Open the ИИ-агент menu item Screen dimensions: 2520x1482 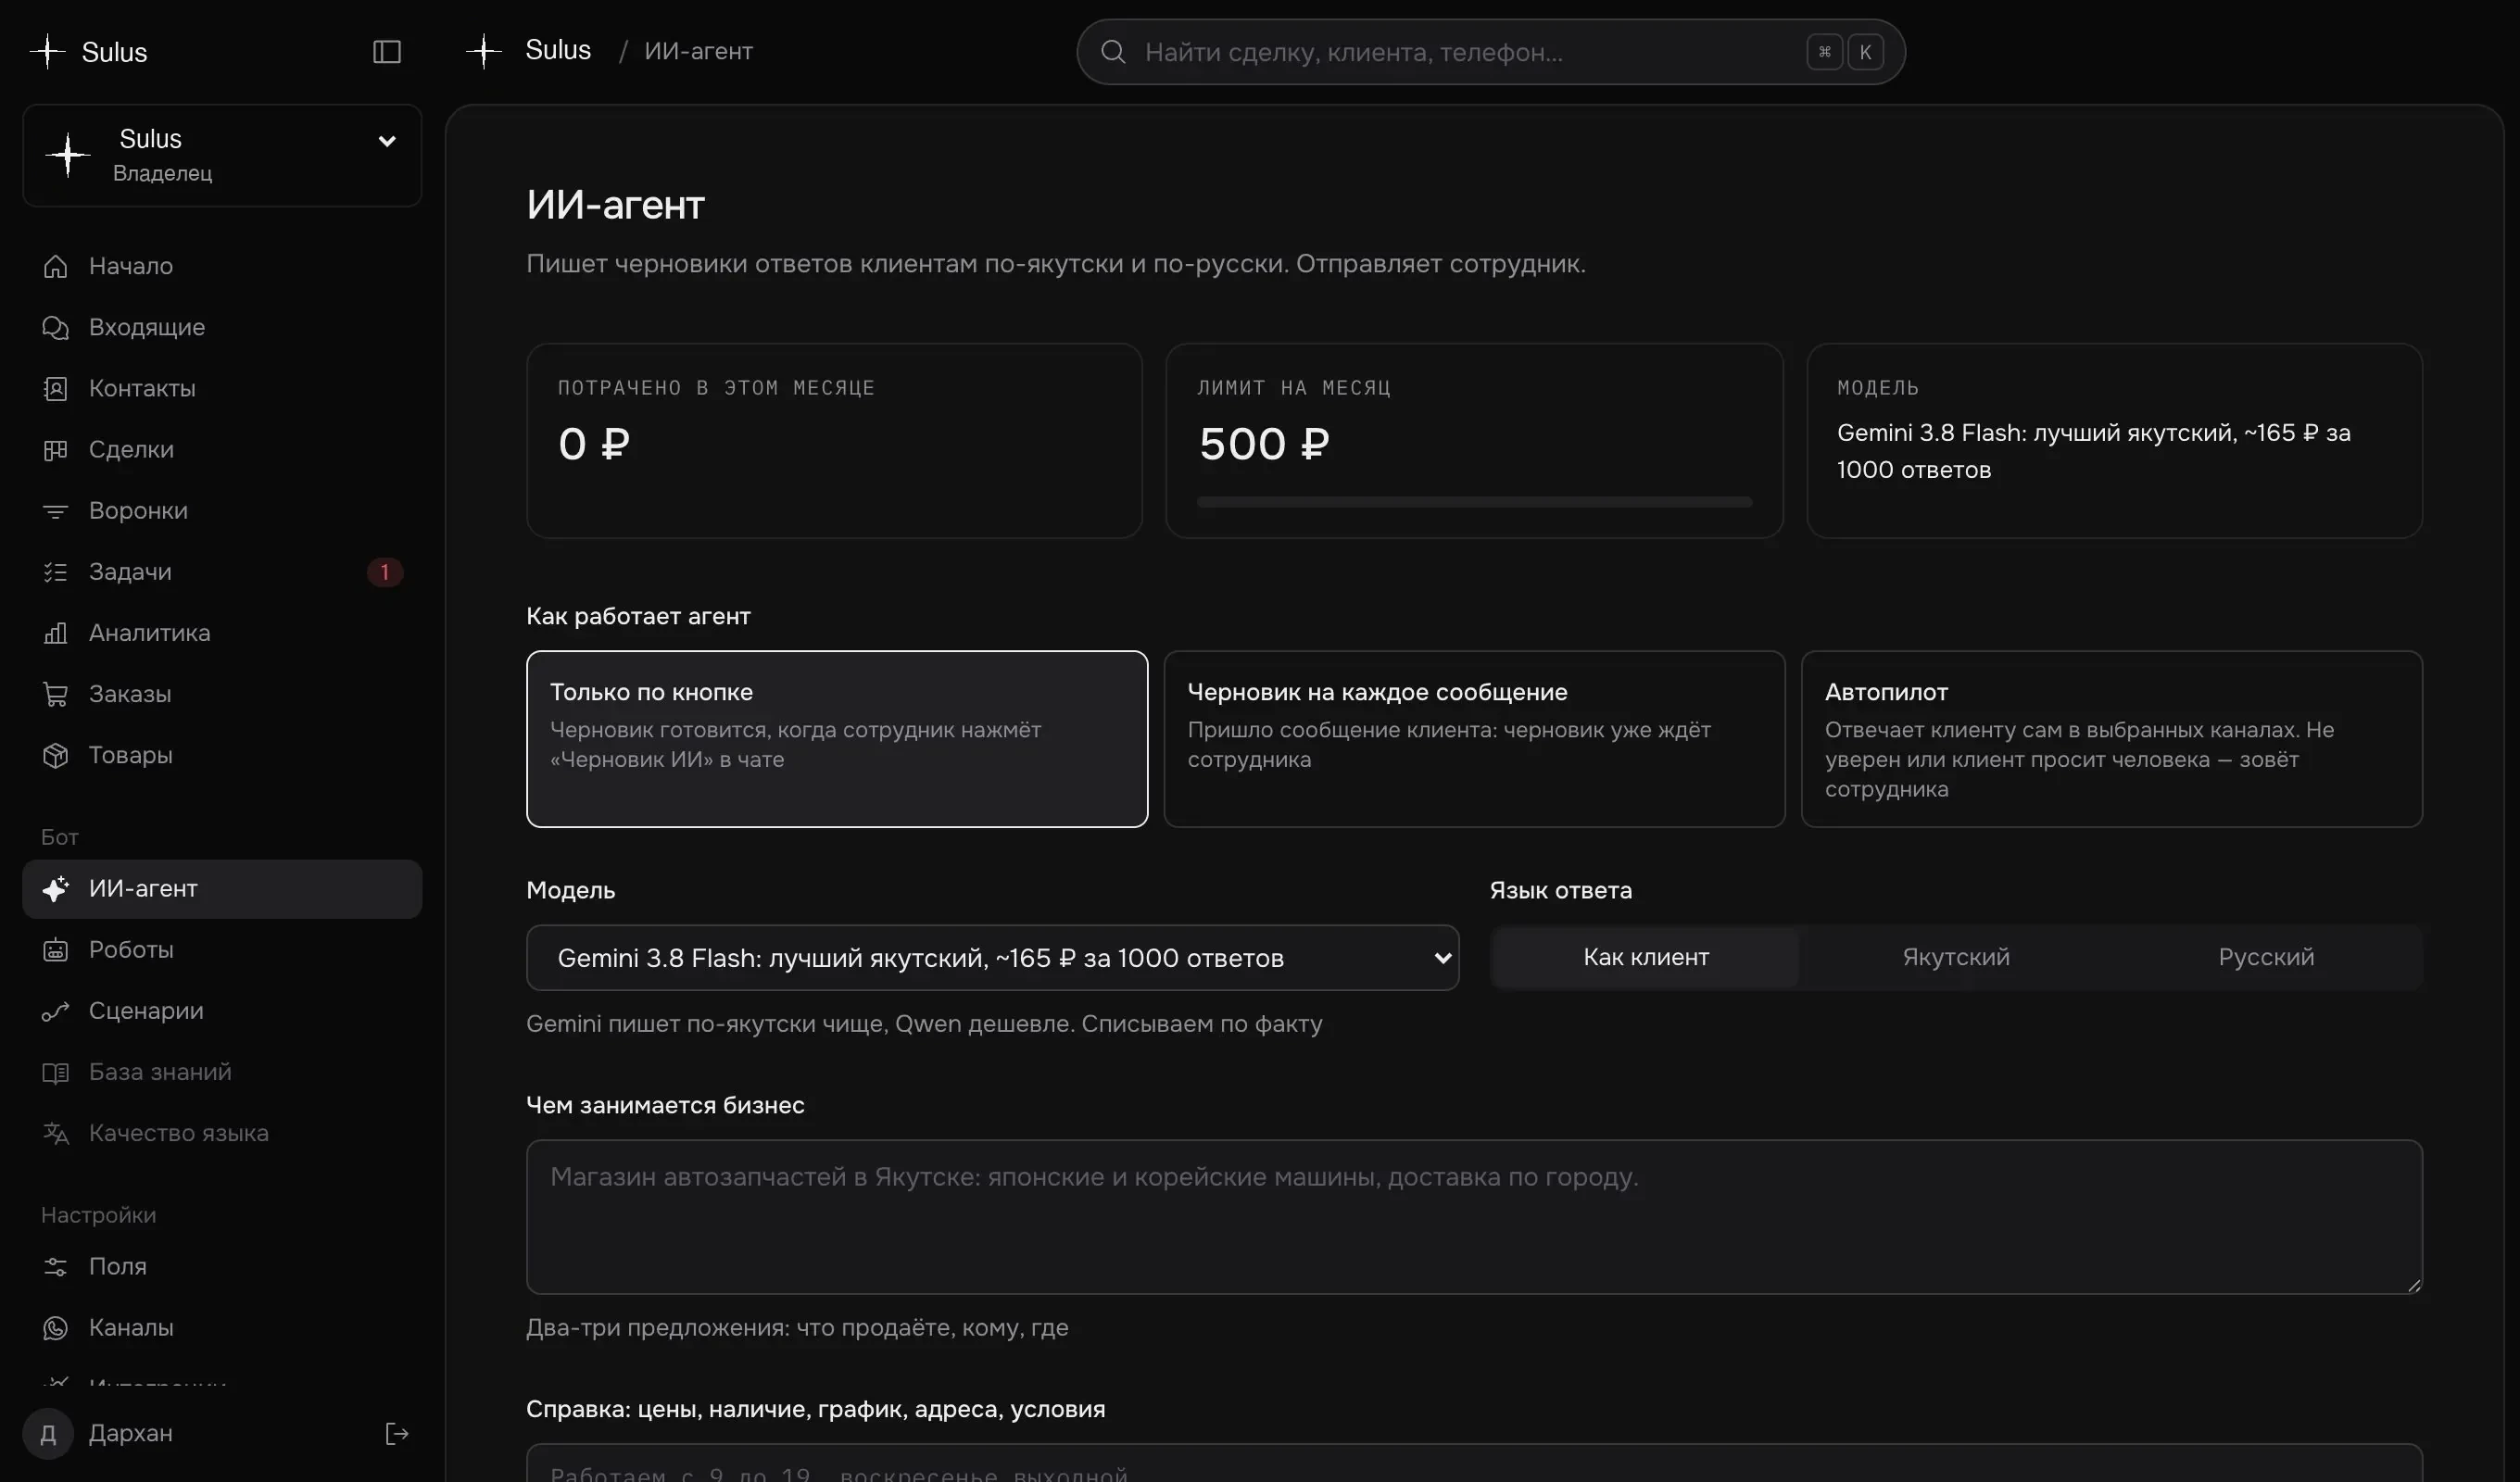[222, 889]
